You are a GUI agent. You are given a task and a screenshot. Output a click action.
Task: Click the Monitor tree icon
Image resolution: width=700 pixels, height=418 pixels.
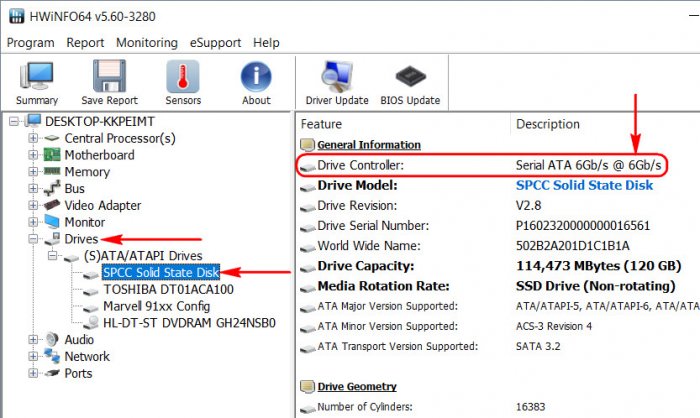coord(52,222)
